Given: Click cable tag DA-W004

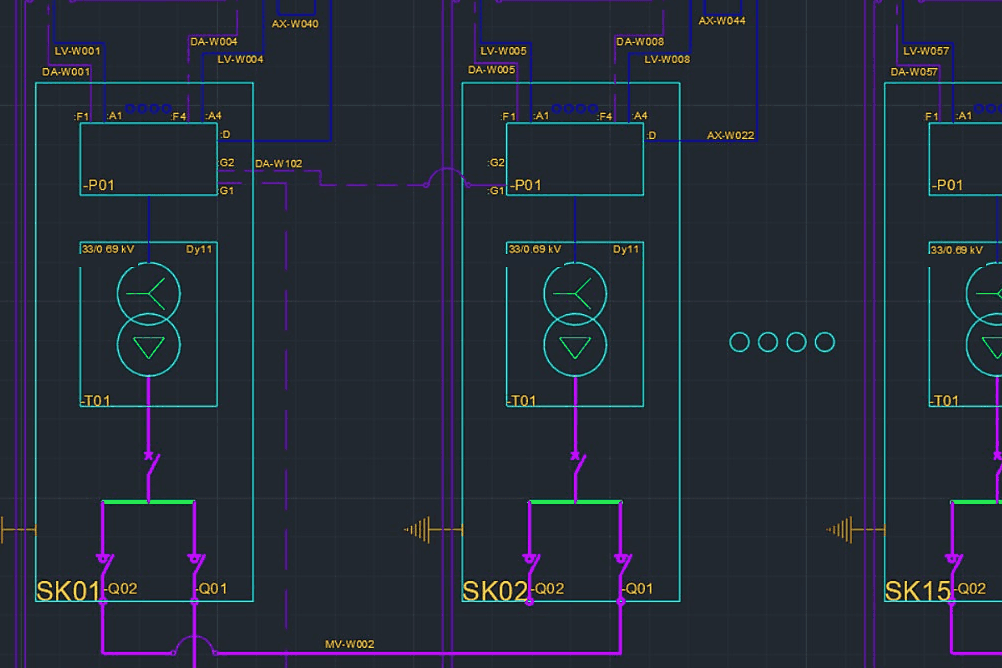Looking at the screenshot, I should tap(213, 42).
